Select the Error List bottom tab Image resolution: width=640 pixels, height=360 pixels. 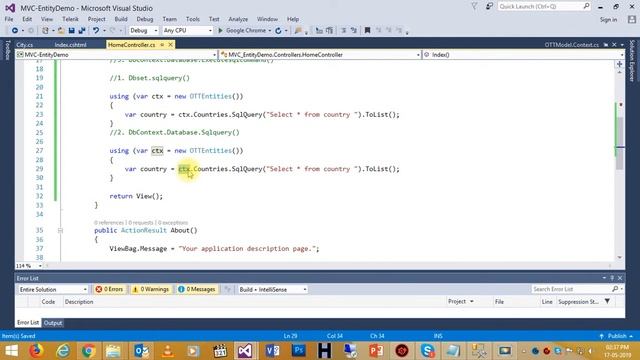28,323
